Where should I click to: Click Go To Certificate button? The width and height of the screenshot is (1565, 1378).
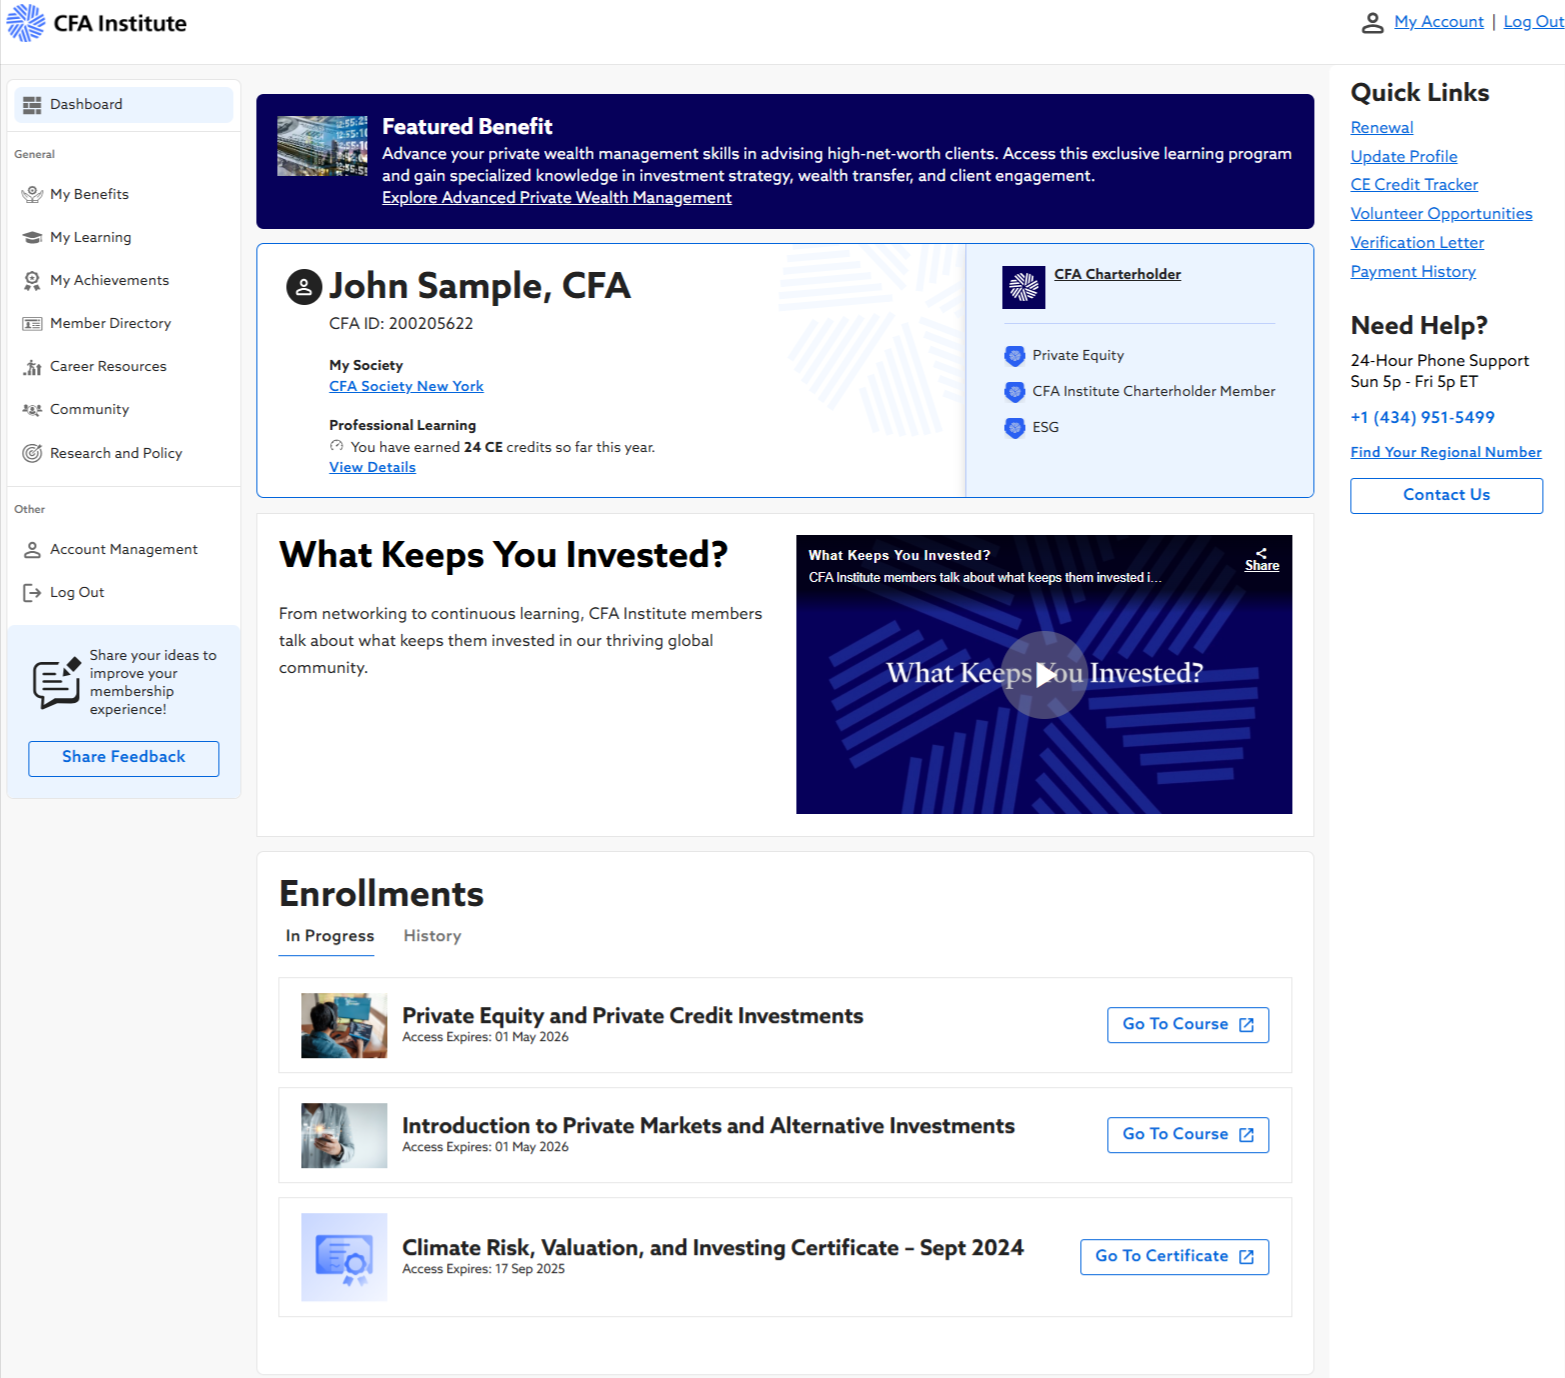[1174, 1257]
